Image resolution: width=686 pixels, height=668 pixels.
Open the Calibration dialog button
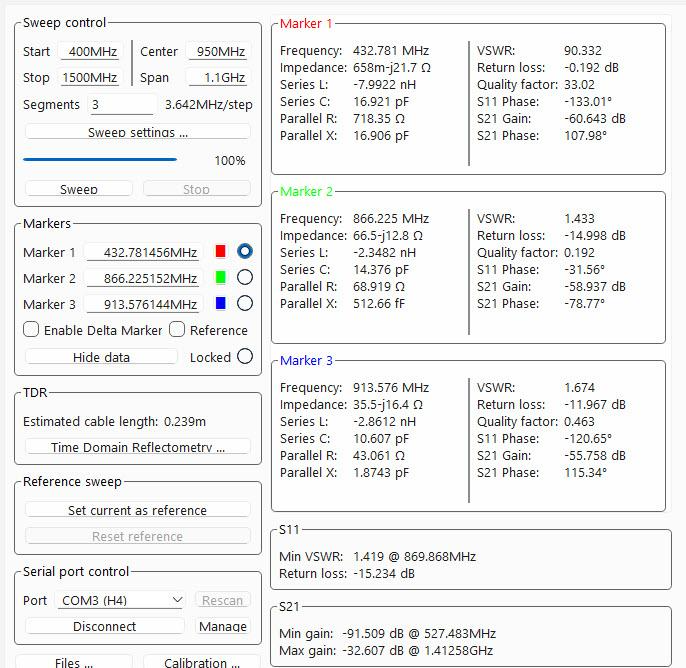202,662
